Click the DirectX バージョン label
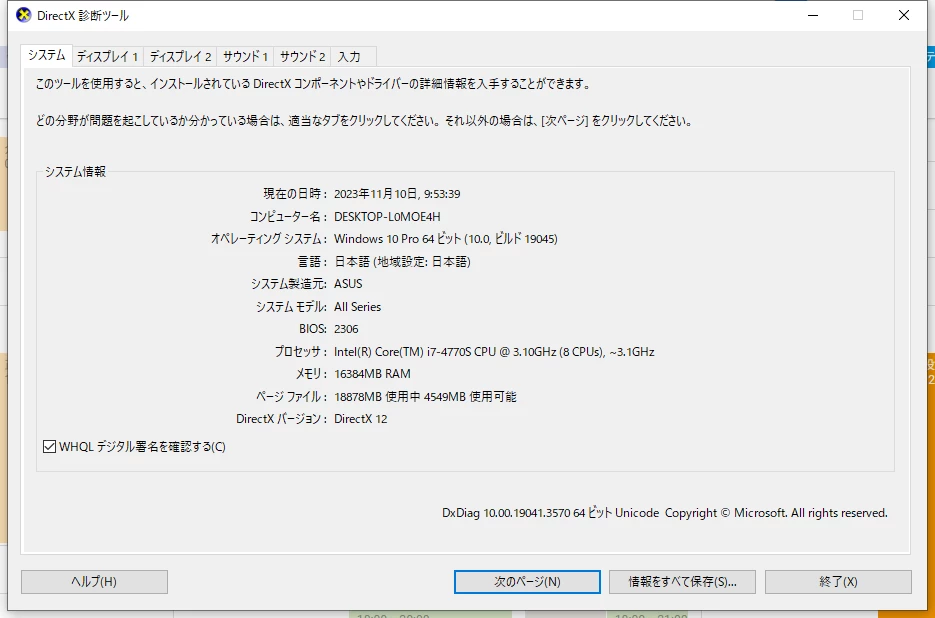Viewport: 935px width, 618px height. coord(282,419)
